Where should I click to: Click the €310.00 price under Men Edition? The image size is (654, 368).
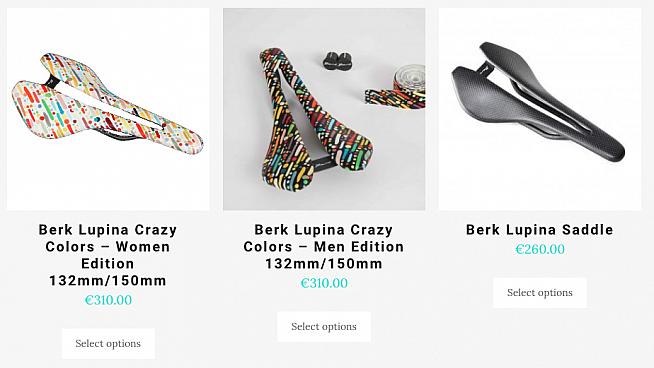tap(324, 283)
